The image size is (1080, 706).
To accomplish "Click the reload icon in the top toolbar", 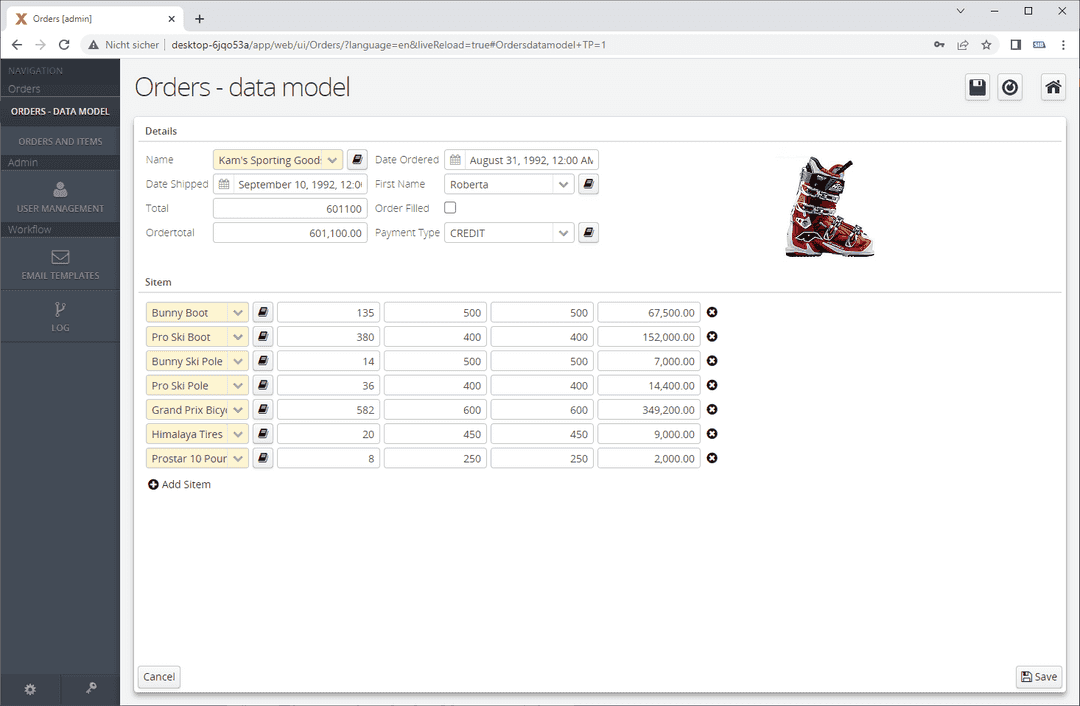I will point(1010,87).
